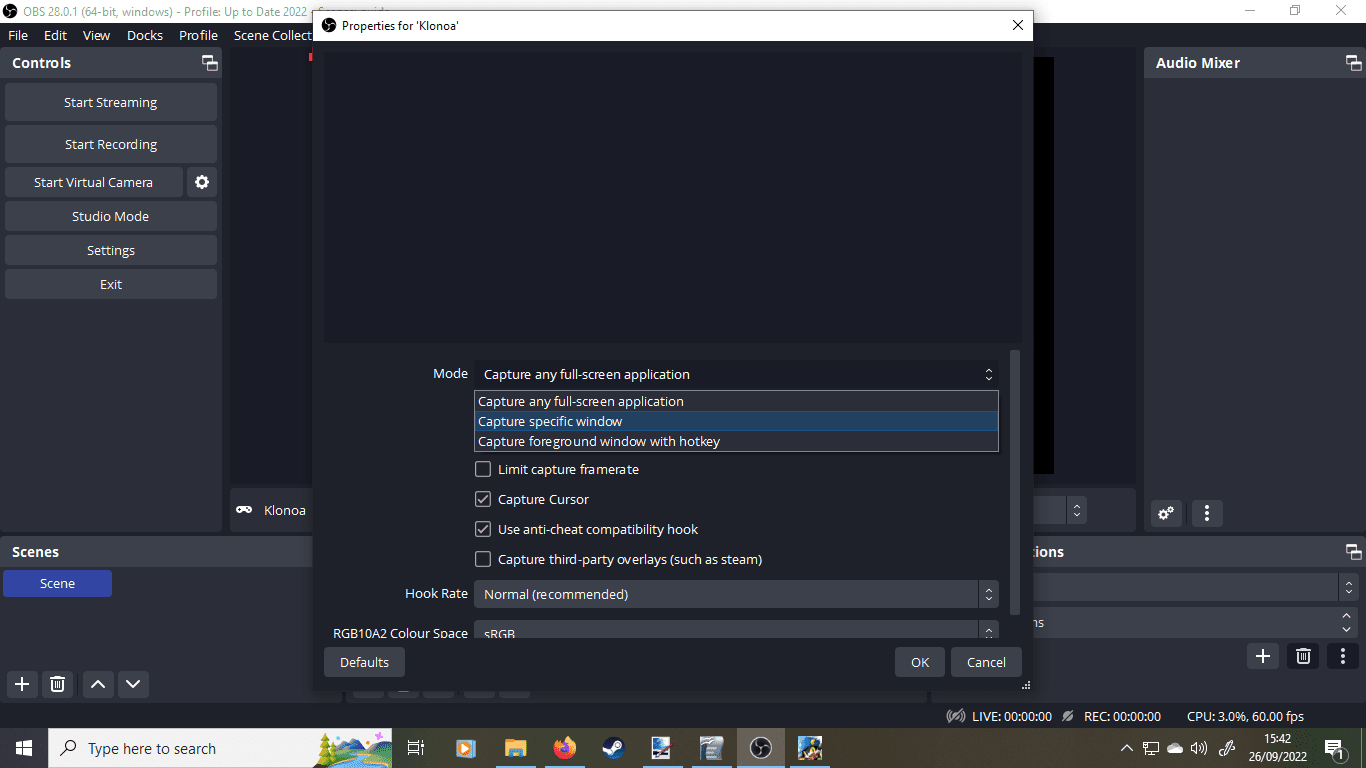Choose Capture any full-screen application option
The width and height of the screenshot is (1366, 768).
736,401
